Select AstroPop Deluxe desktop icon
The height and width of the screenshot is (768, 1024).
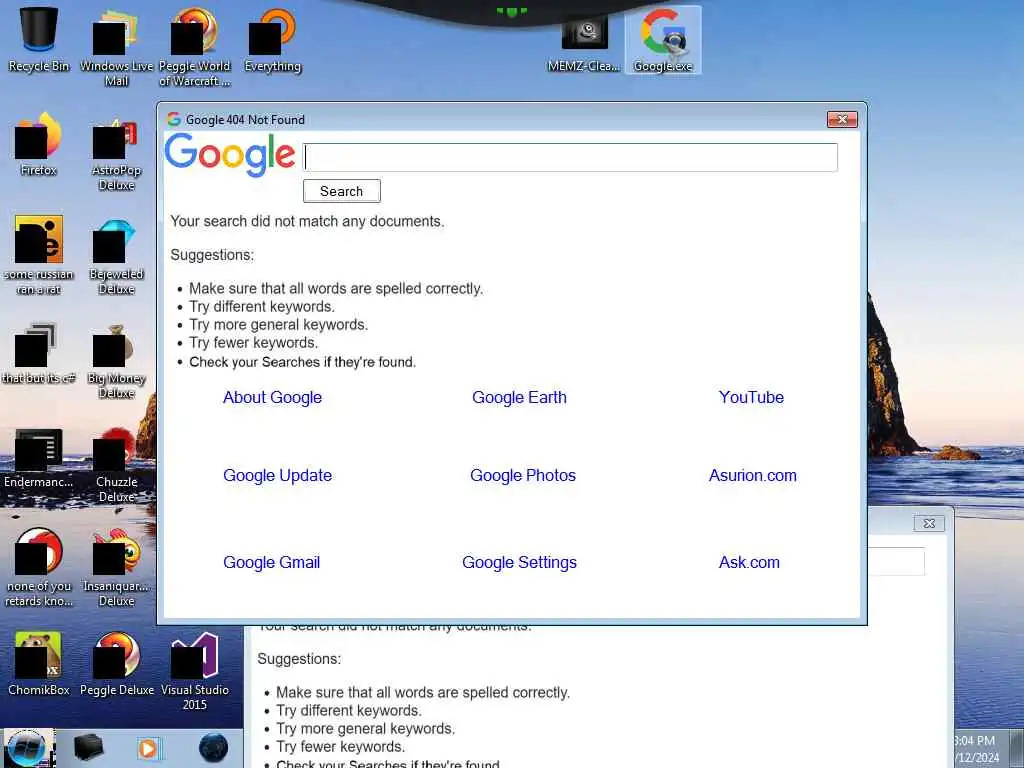tap(116, 155)
